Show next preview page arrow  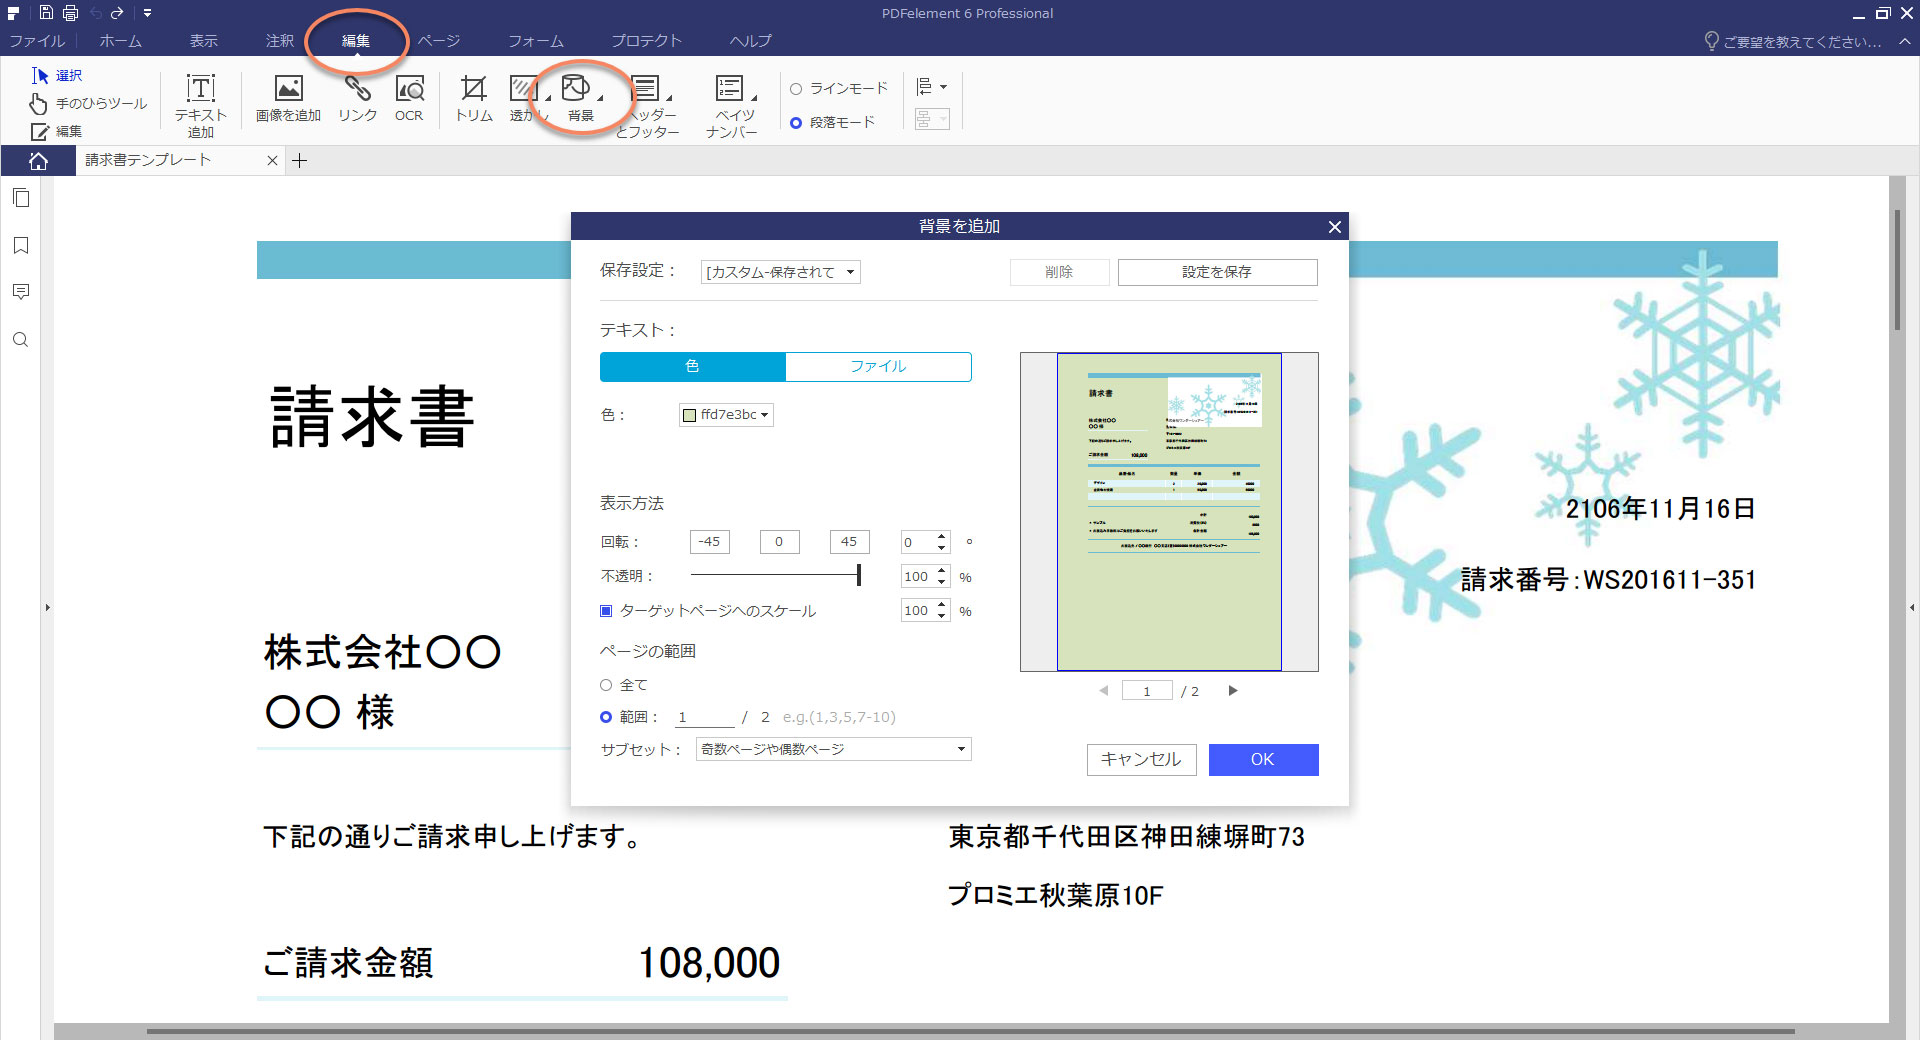coord(1233,691)
